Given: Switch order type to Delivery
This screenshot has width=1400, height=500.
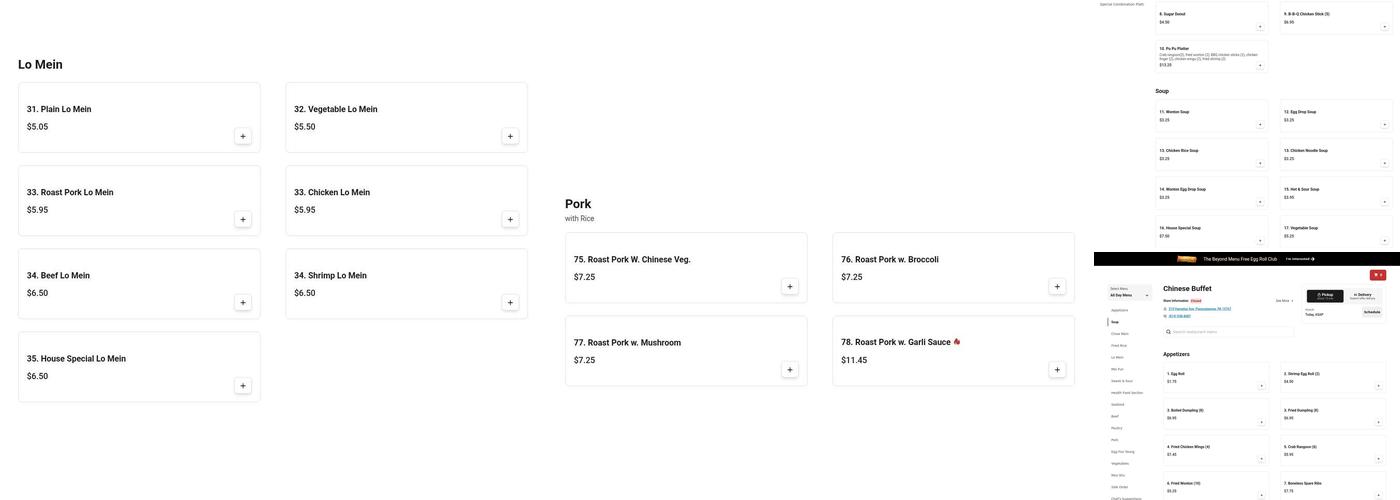Looking at the screenshot, I should (1362, 296).
